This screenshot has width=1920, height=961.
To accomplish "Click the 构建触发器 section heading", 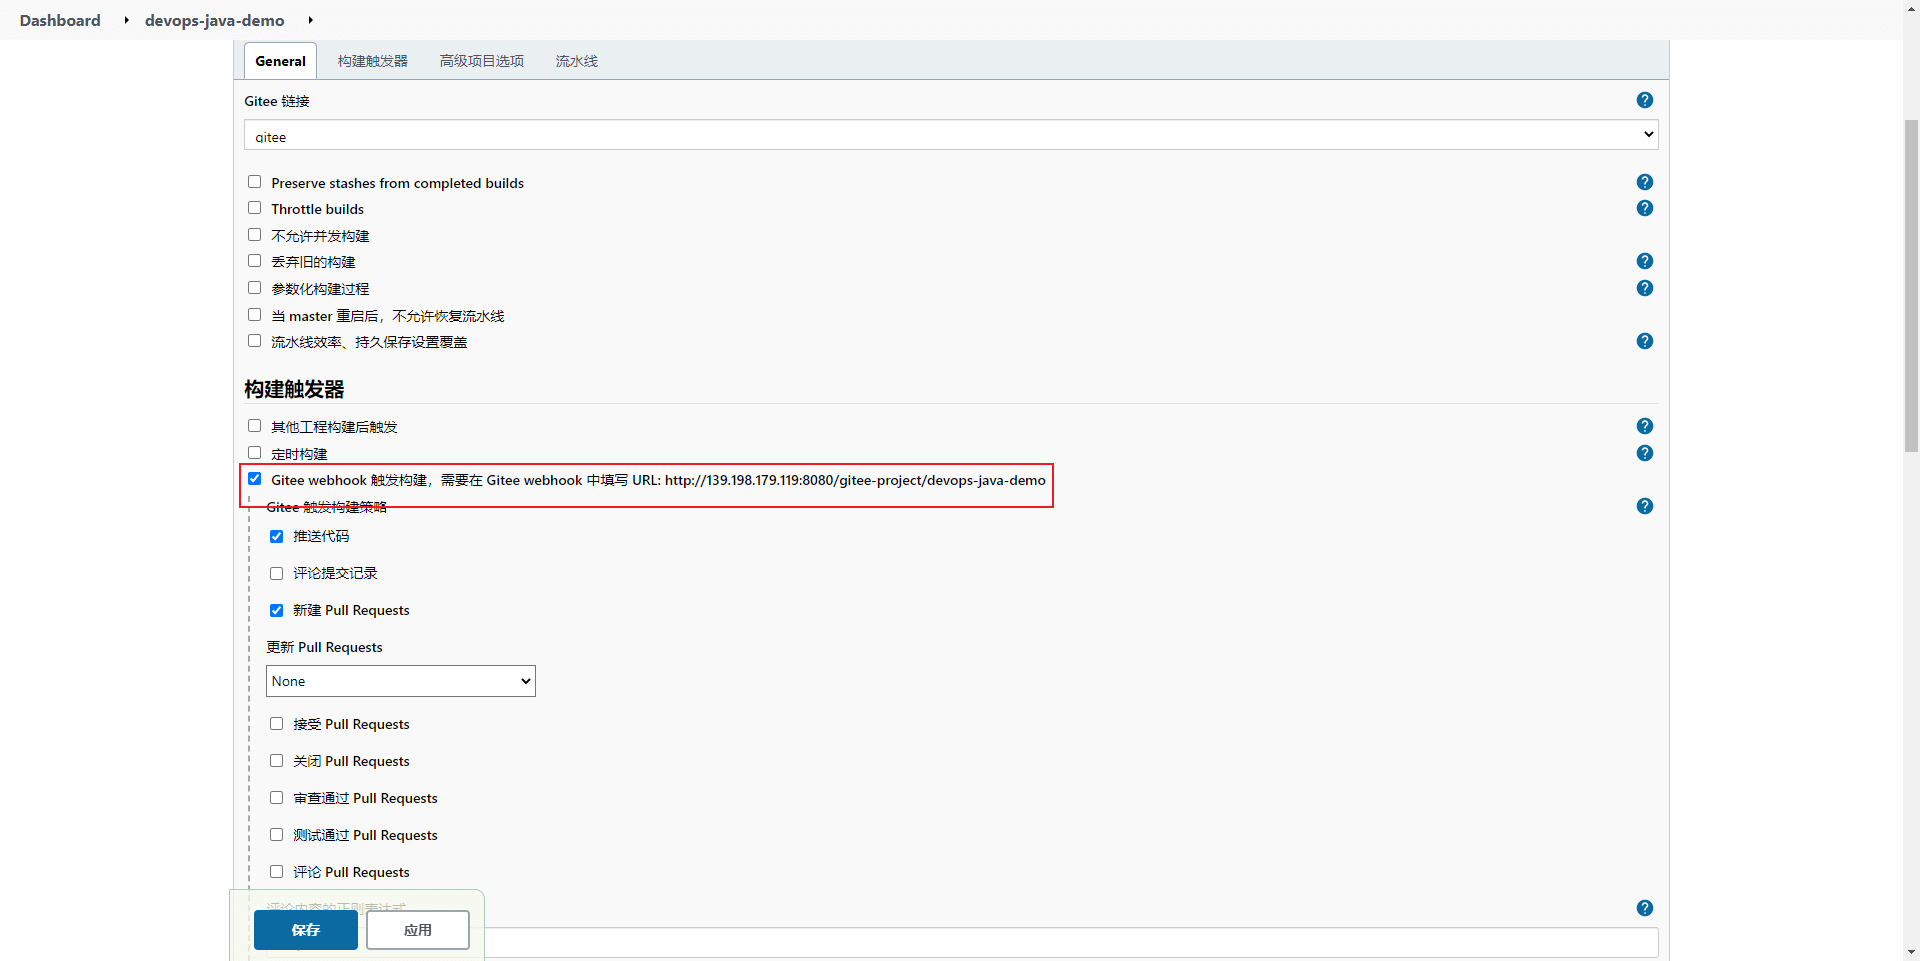I will pos(294,389).
